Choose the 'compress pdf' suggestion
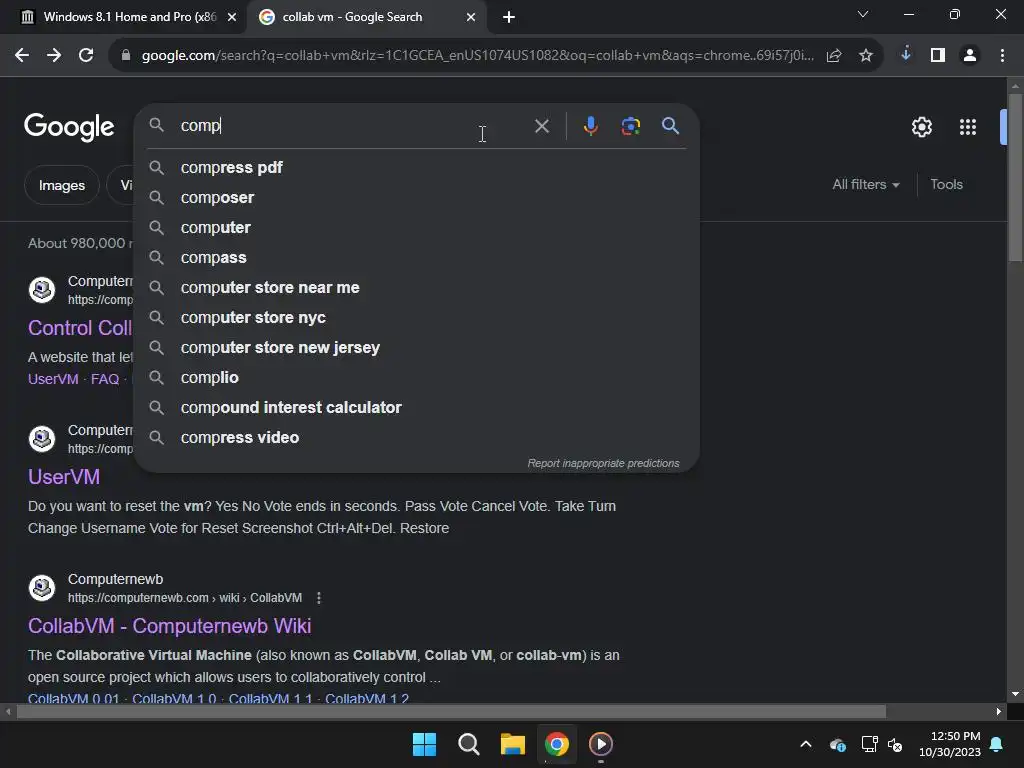Screen dimensions: 1024x768 coord(417,168)
